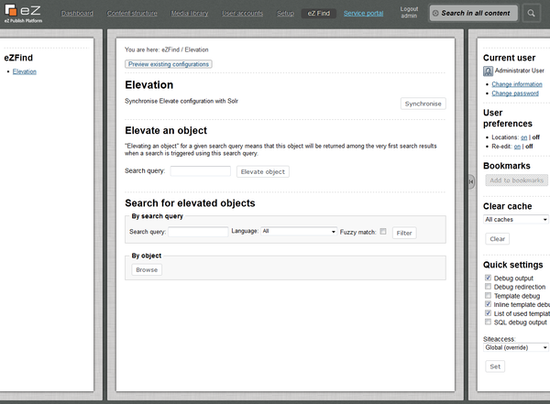Toggle Debug output checkbox

[x=488, y=278]
